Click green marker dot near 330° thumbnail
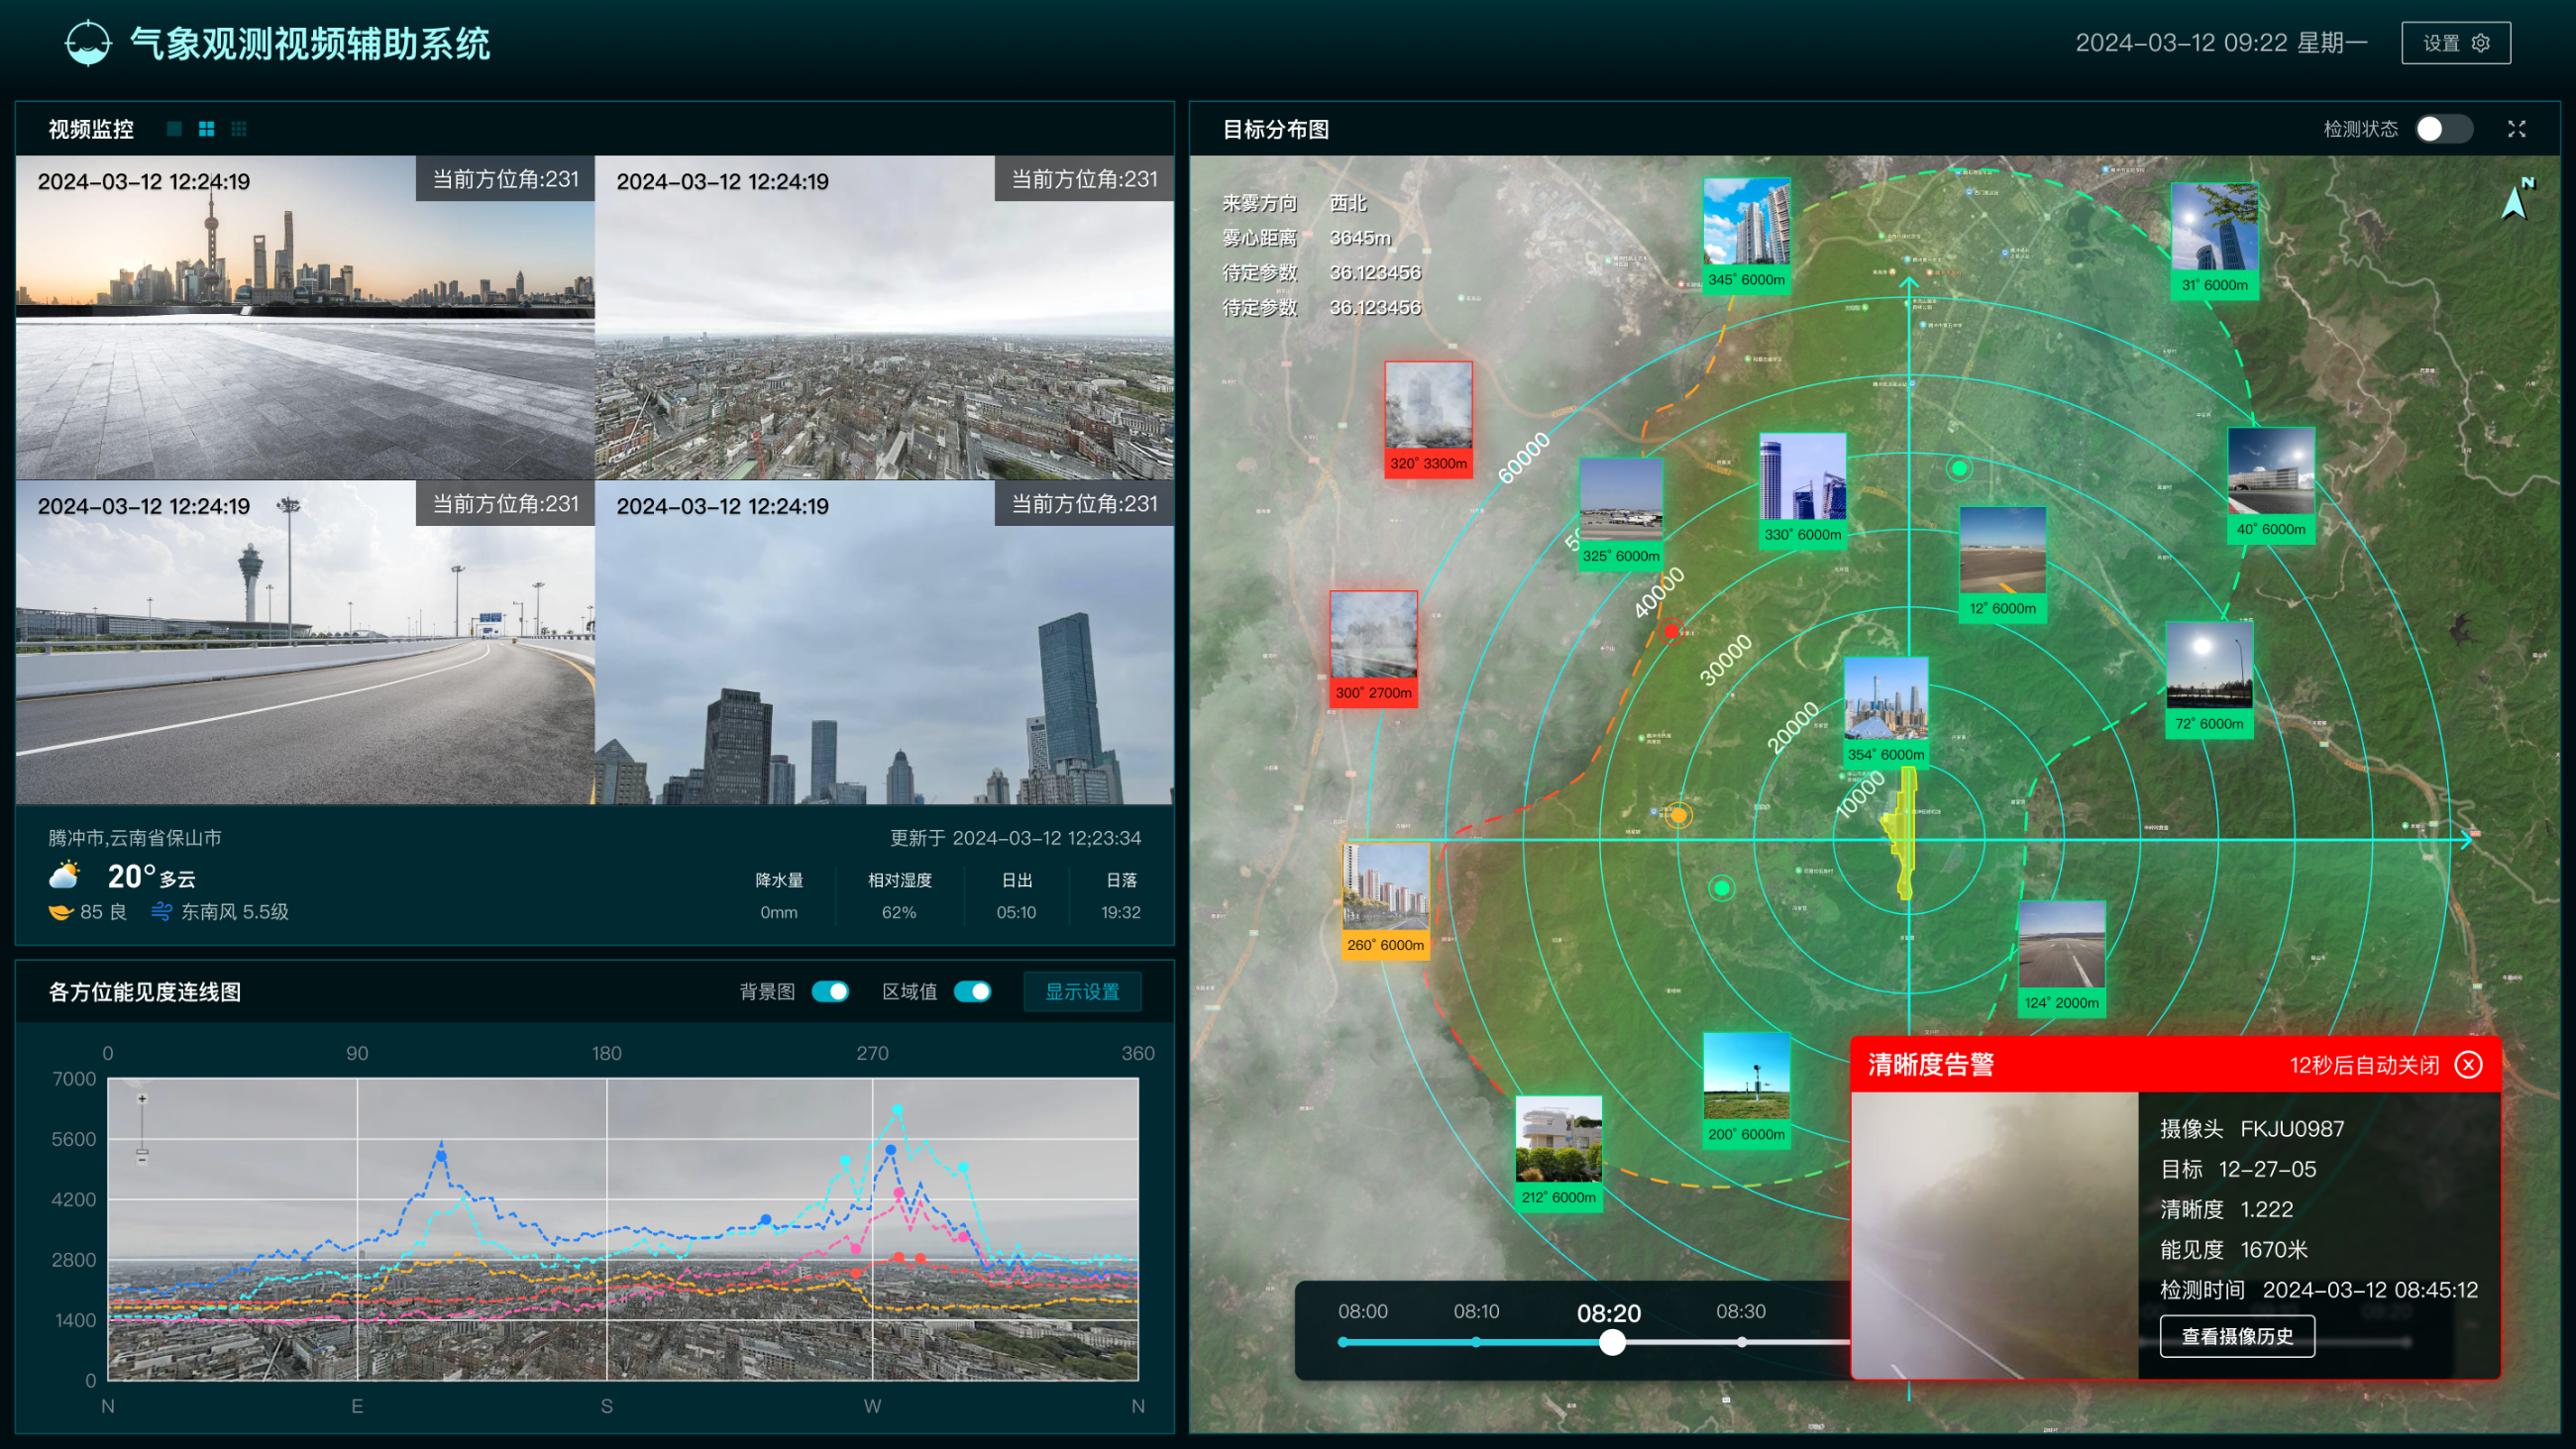Viewport: 2576px width, 1449px height. 1959,468
